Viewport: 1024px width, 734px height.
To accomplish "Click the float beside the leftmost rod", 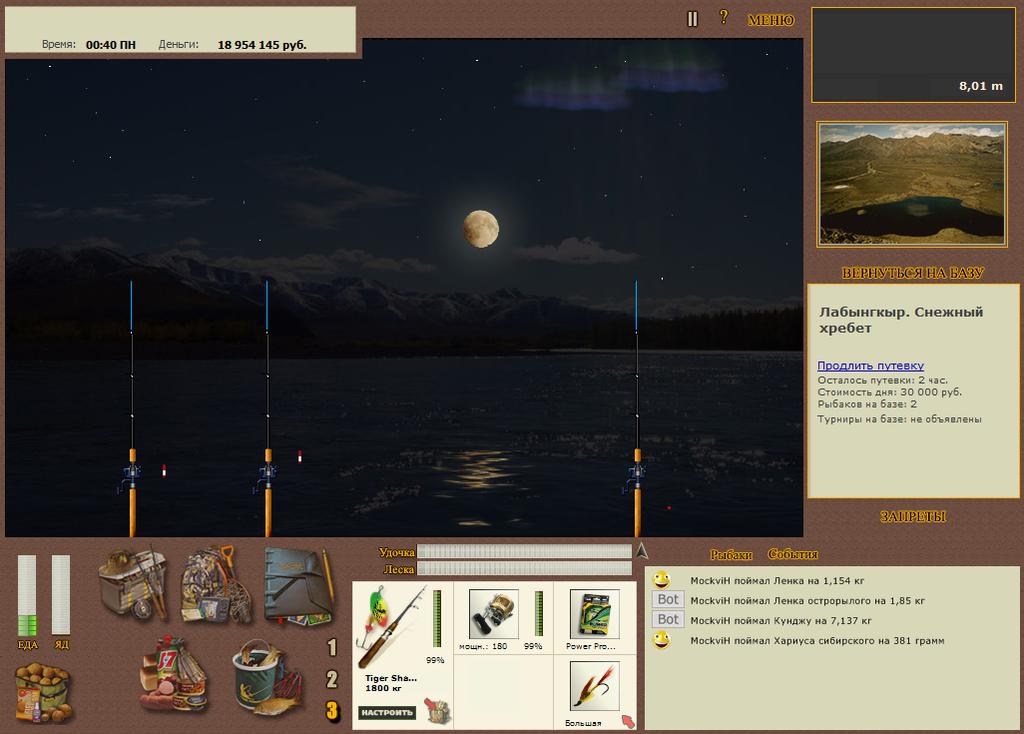I will pyautogui.click(x=164, y=470).
